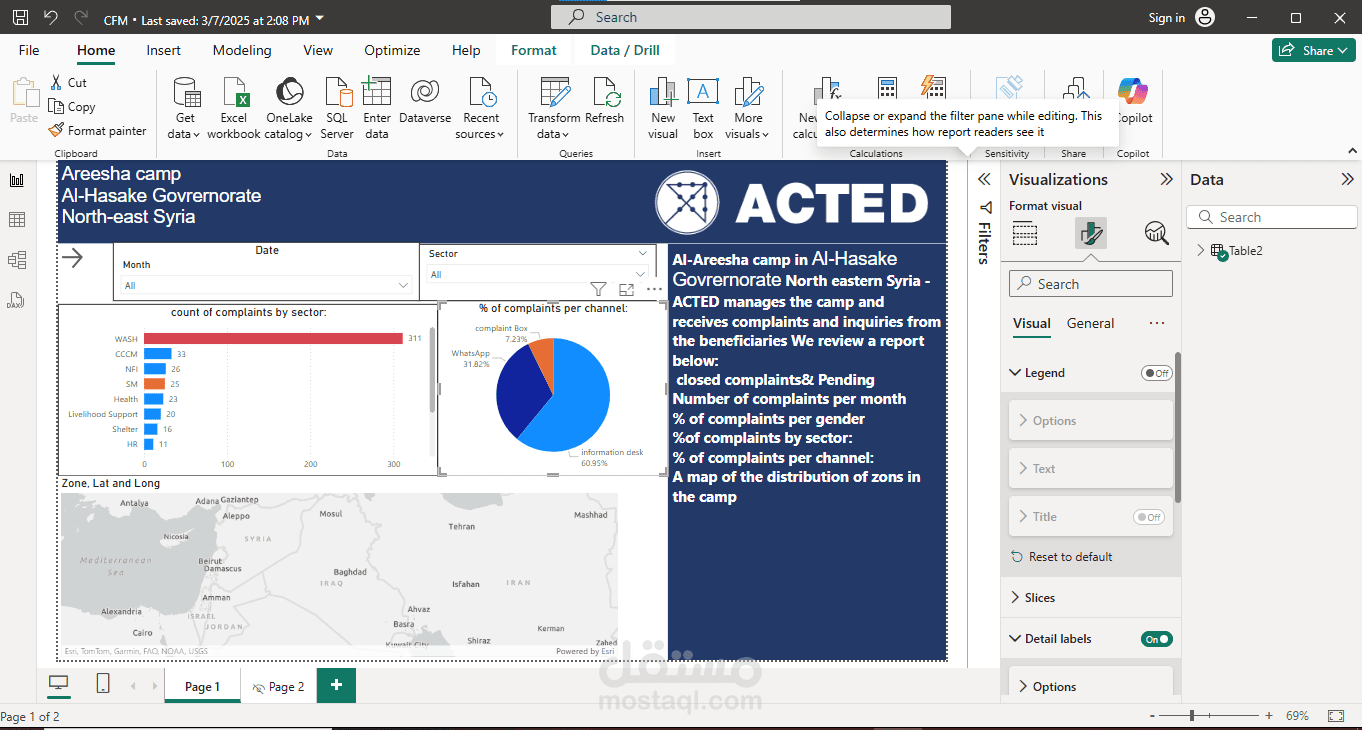Expand the Table2 item in Data pane
This screenshot has width=1362, height=730.
pyautogui.click(x=1200, y=250)
